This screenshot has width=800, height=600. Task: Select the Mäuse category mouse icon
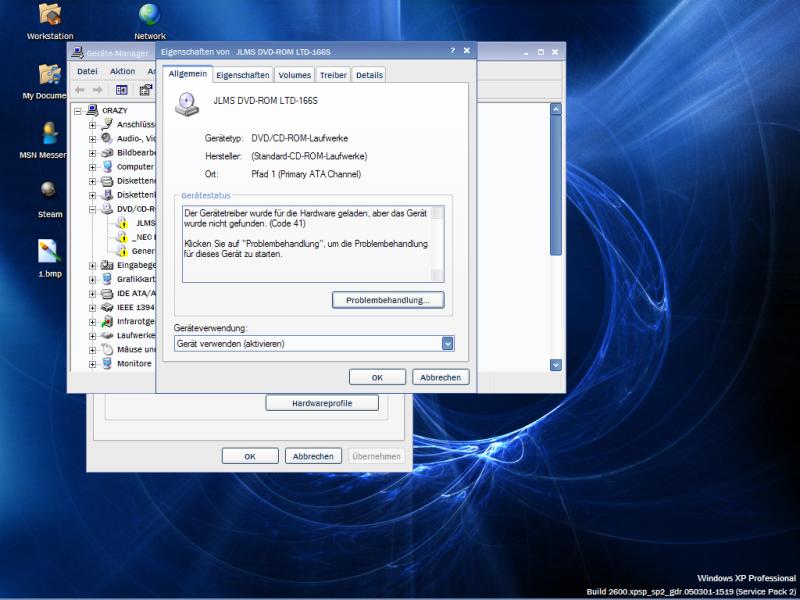107,349
